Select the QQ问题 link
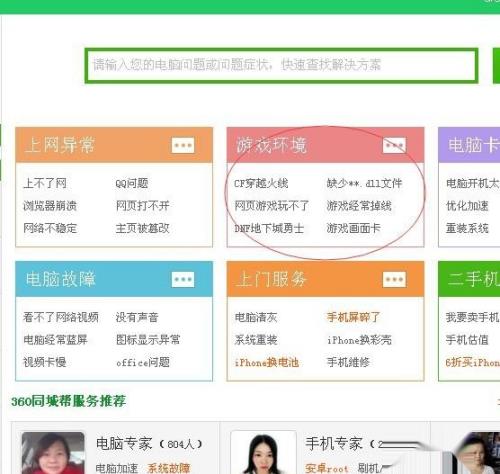This screenshot has height=474, width=500. pyautogui.click(x=132, y=183)
